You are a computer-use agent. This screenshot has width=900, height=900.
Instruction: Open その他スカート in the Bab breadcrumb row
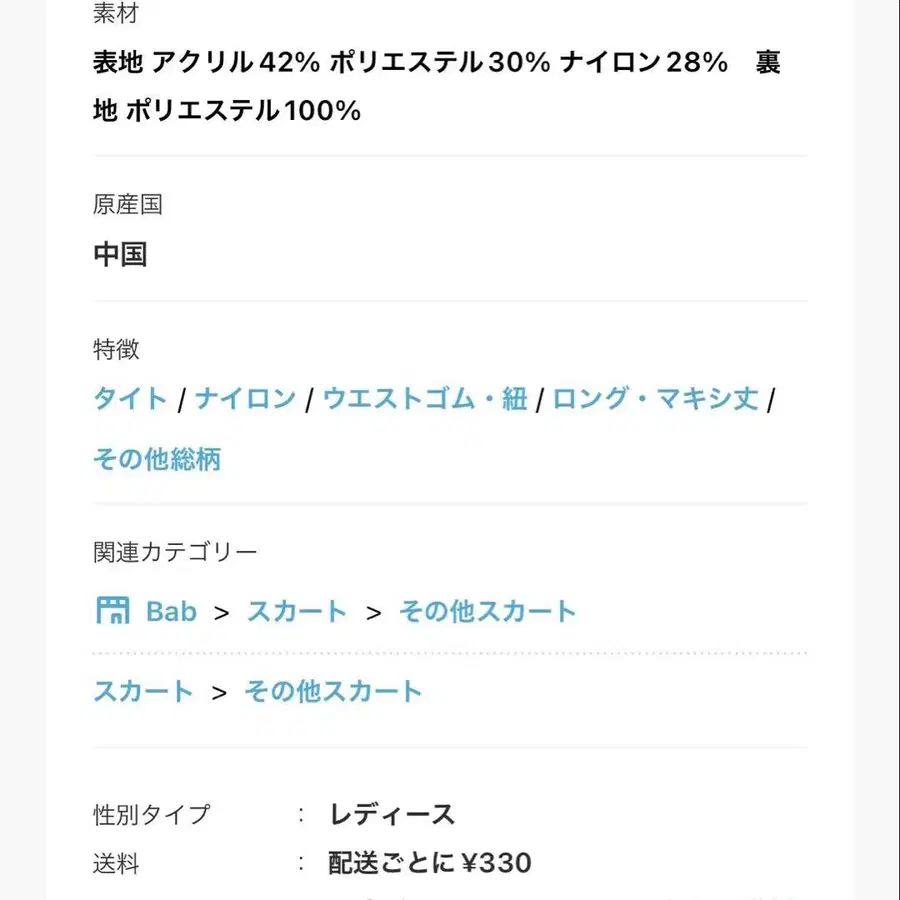tap(487, 611)
